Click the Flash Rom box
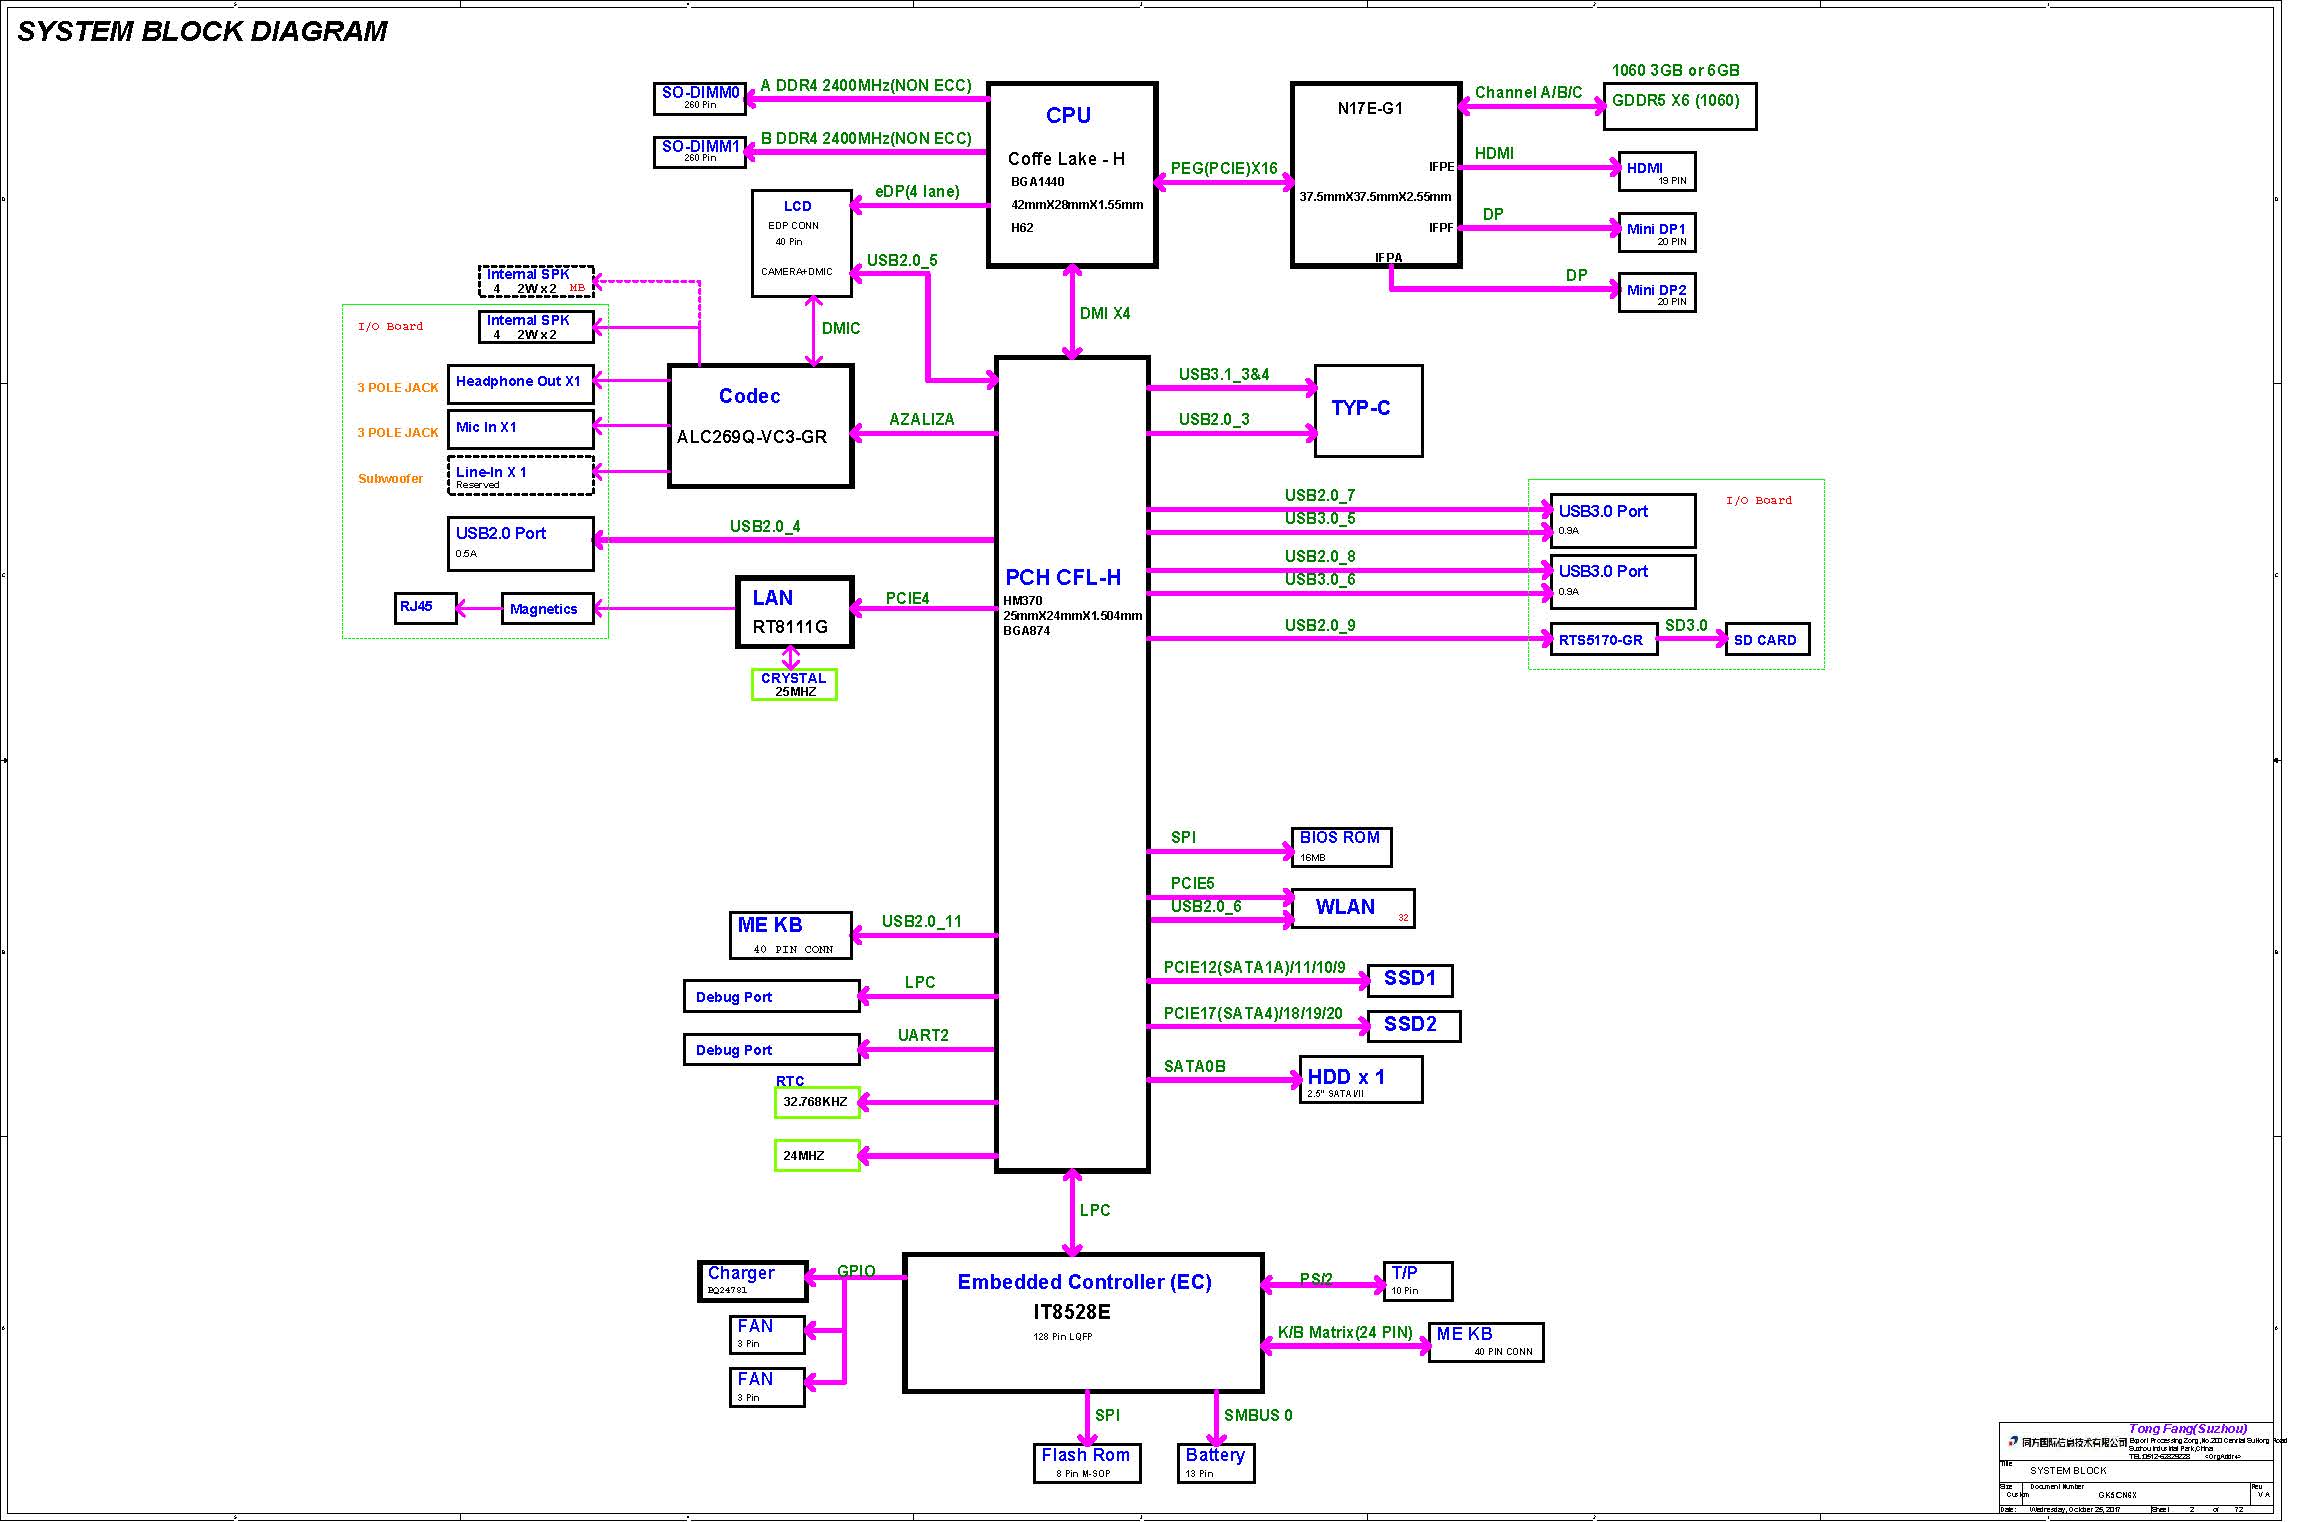Screen dimensions: 2300x1522 pos(1085,1462)
